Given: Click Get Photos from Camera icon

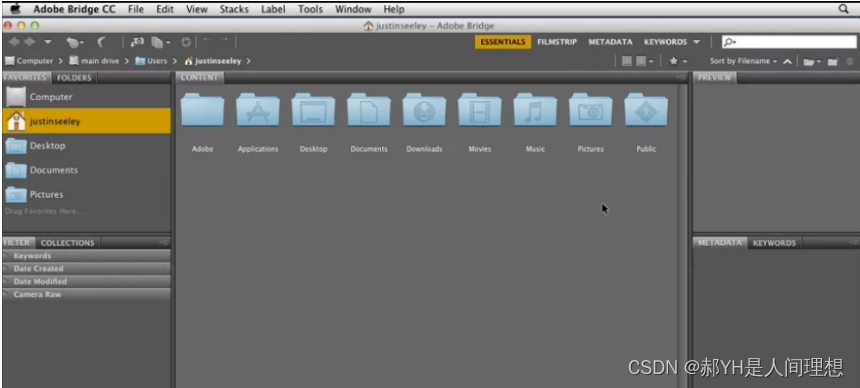Looking at the screenshot, I should pos(137,42).
